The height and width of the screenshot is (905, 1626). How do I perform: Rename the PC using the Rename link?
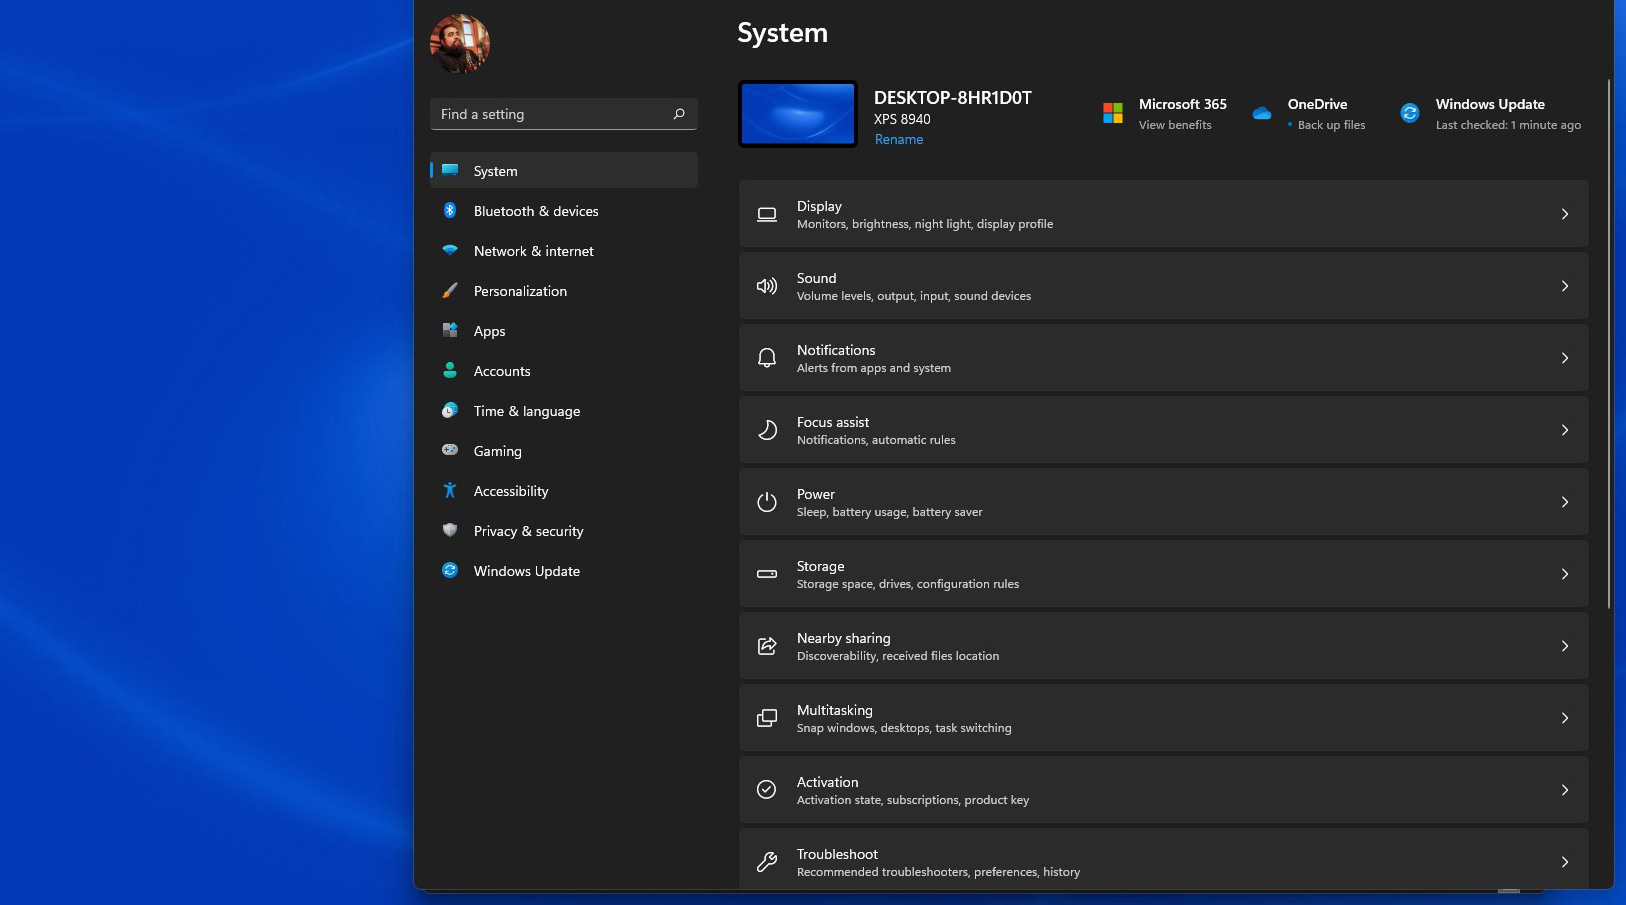[x=899, y=140]
